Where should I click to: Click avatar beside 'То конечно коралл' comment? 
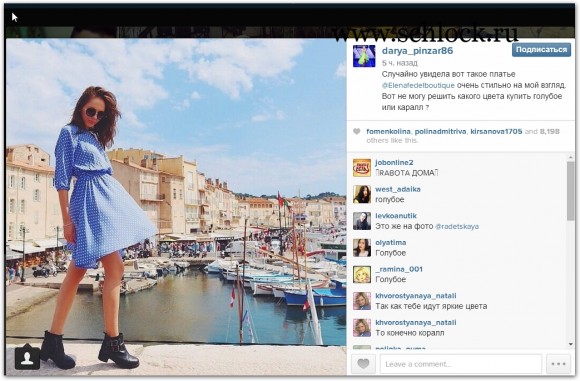[362, 328]
